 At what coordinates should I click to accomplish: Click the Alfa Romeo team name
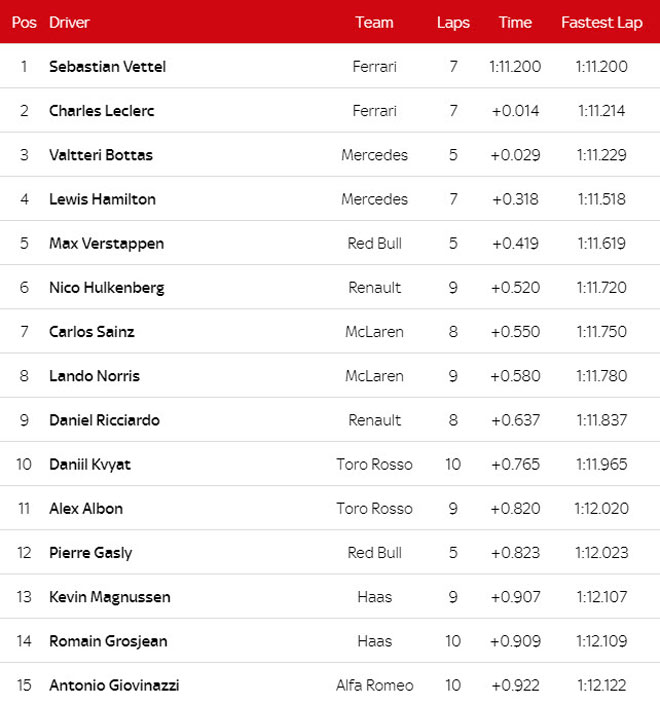tap(374, 685)
